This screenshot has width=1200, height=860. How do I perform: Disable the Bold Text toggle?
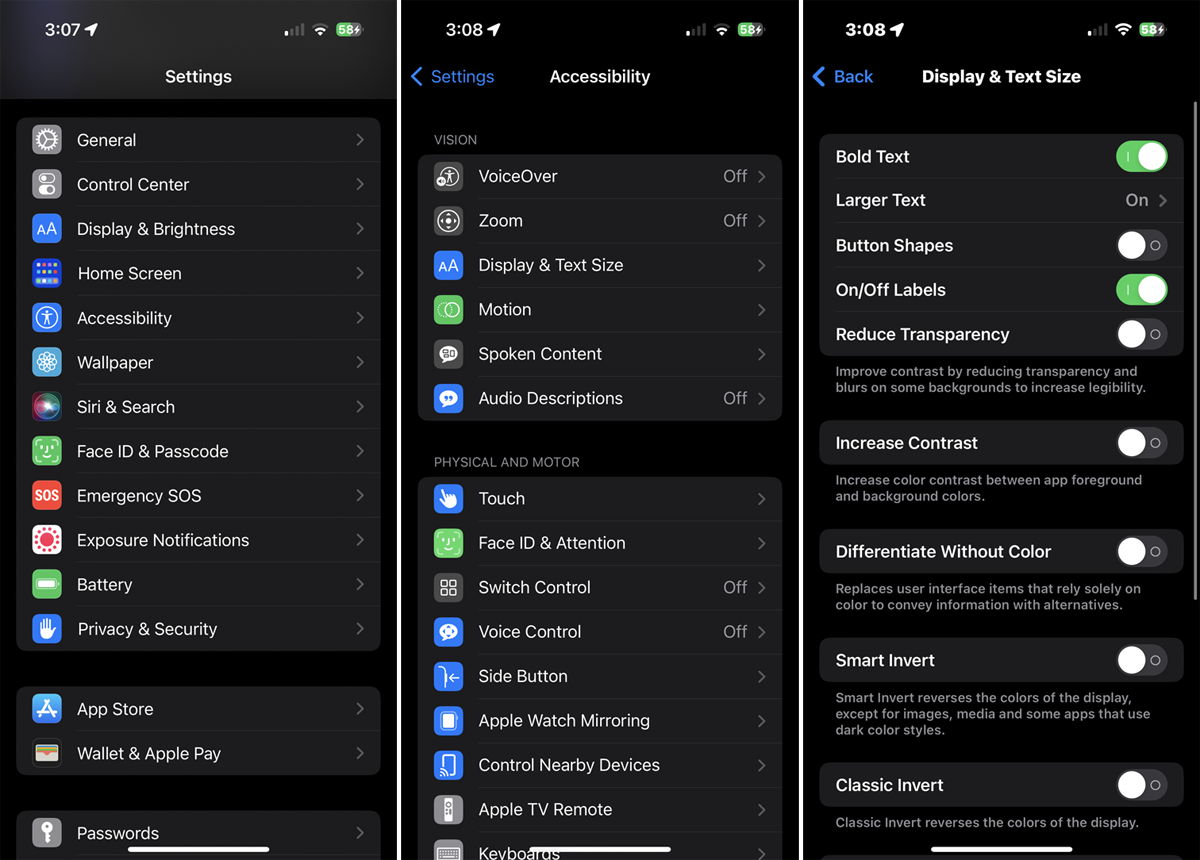[1141, 157]
